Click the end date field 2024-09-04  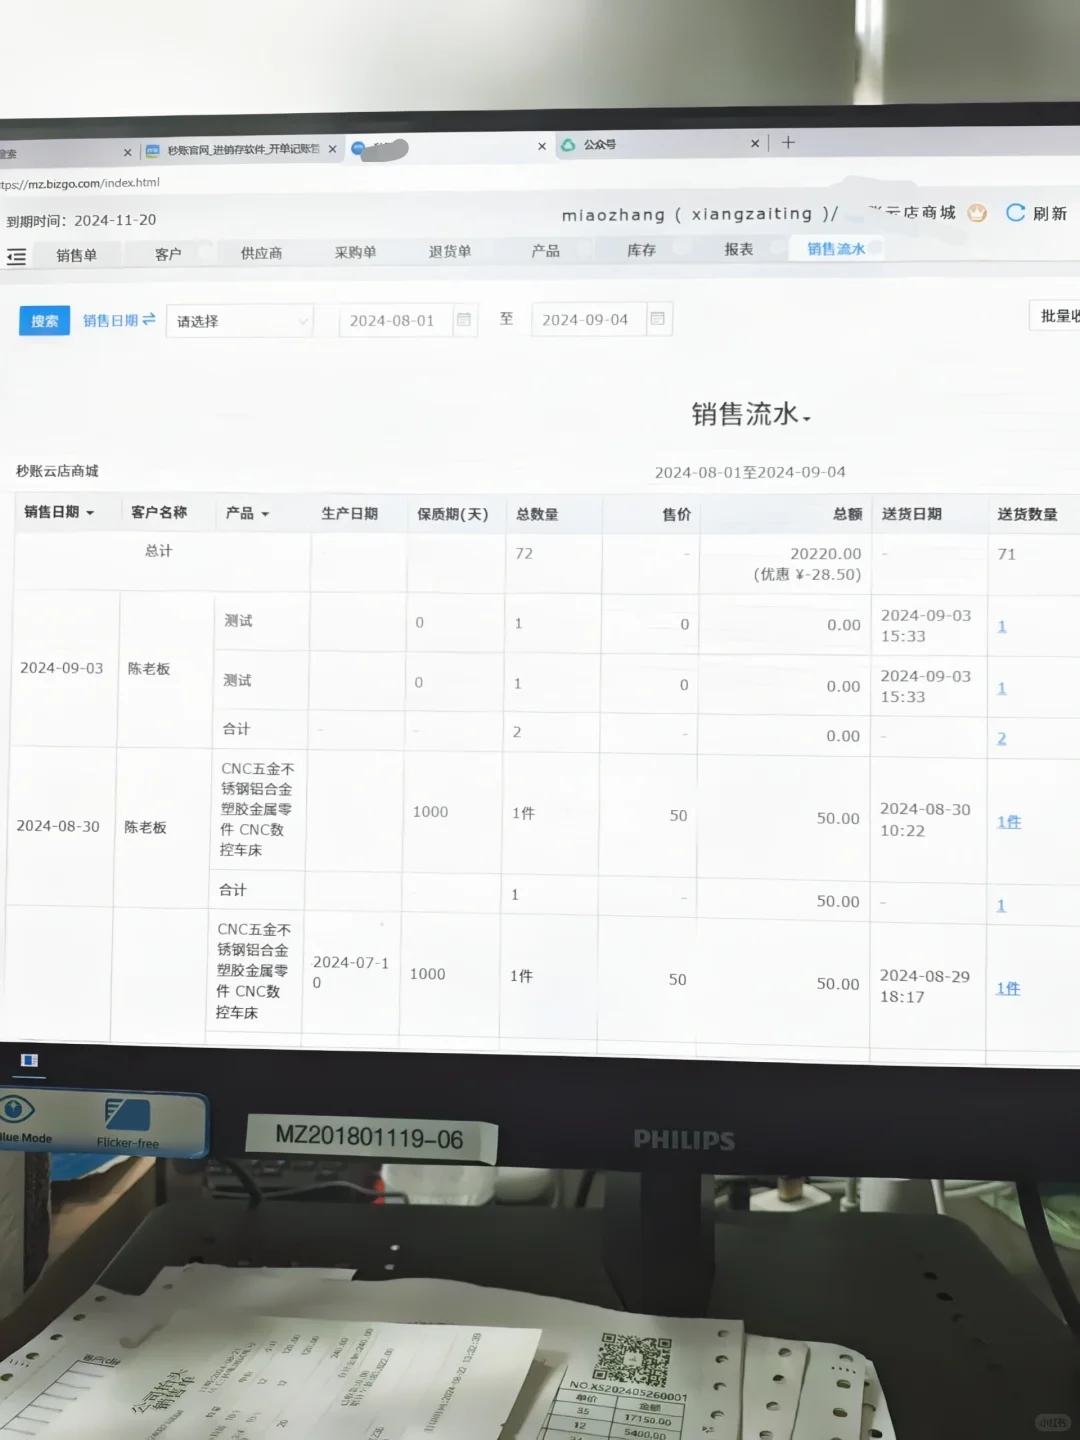coord(588,319)
